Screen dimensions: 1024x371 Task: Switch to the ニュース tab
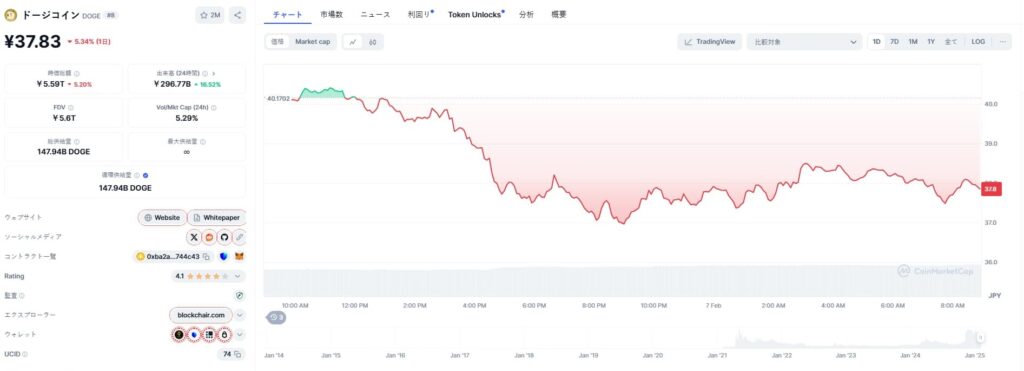tap(376, 14)
